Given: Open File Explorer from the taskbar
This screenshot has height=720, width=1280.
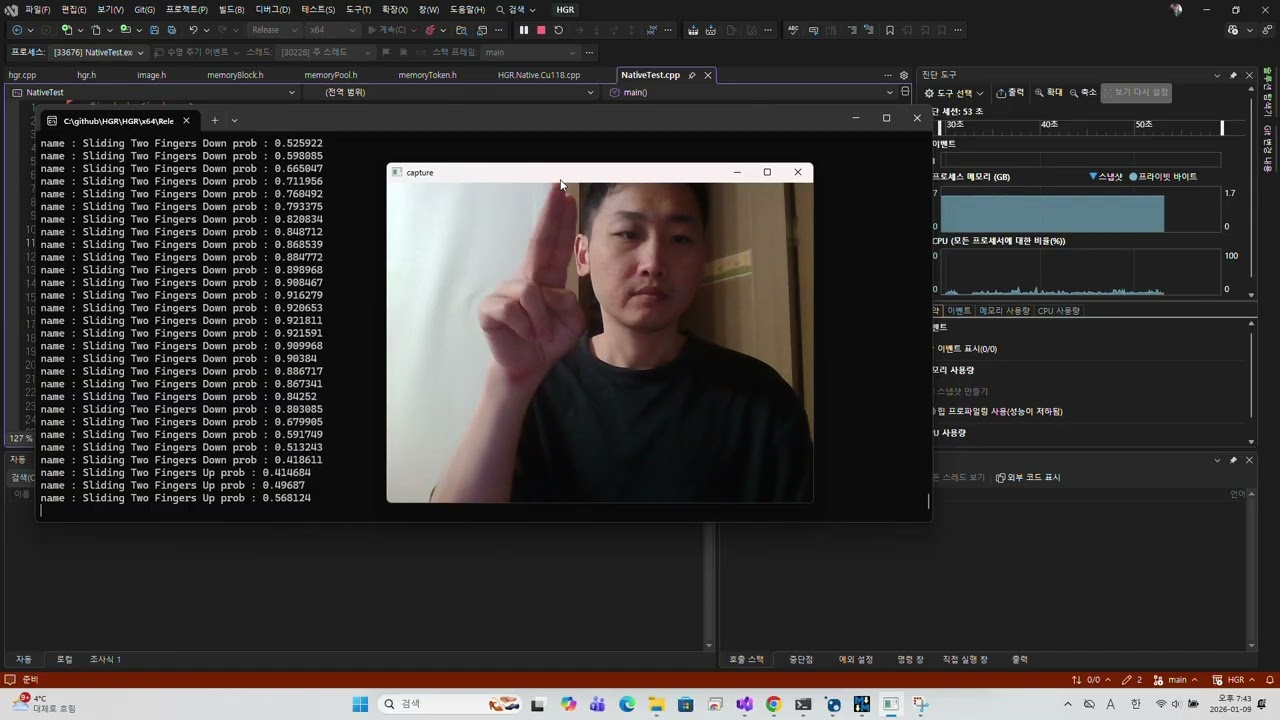Looking at the screenshot, I should point(656,704).
